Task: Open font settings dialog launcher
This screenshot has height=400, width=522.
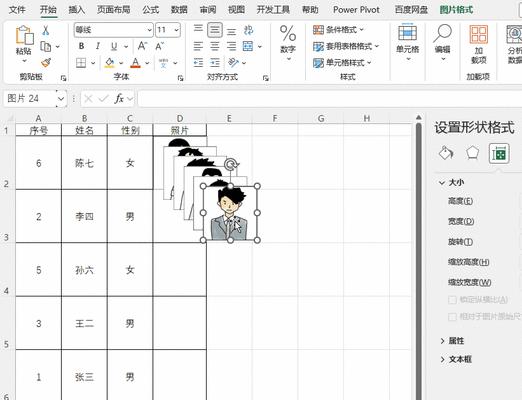Action: [x=180, y=78]
